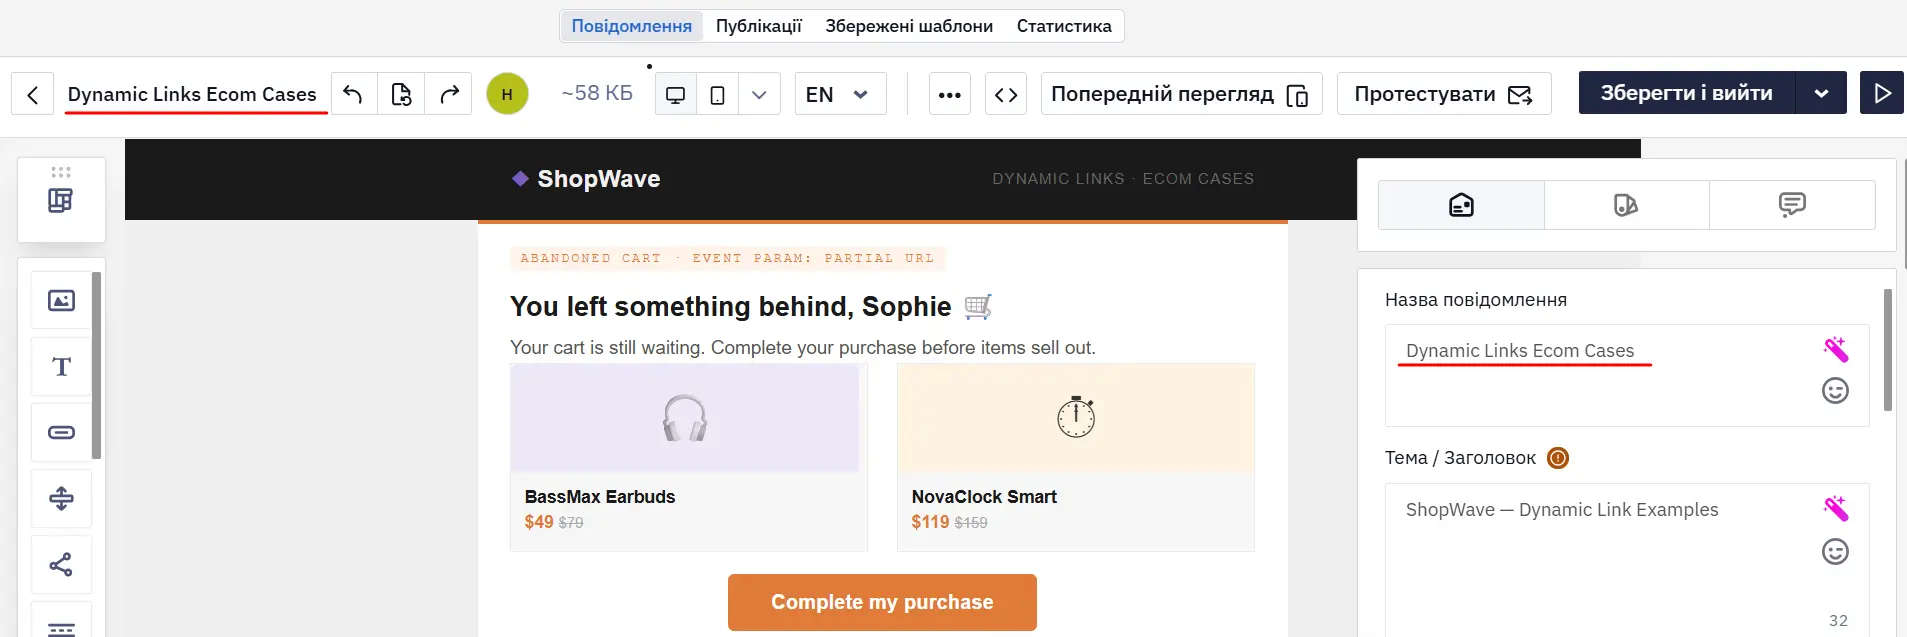Open the comments tab icon
The image size is (1907, 637).
[x=1792, y=205]
